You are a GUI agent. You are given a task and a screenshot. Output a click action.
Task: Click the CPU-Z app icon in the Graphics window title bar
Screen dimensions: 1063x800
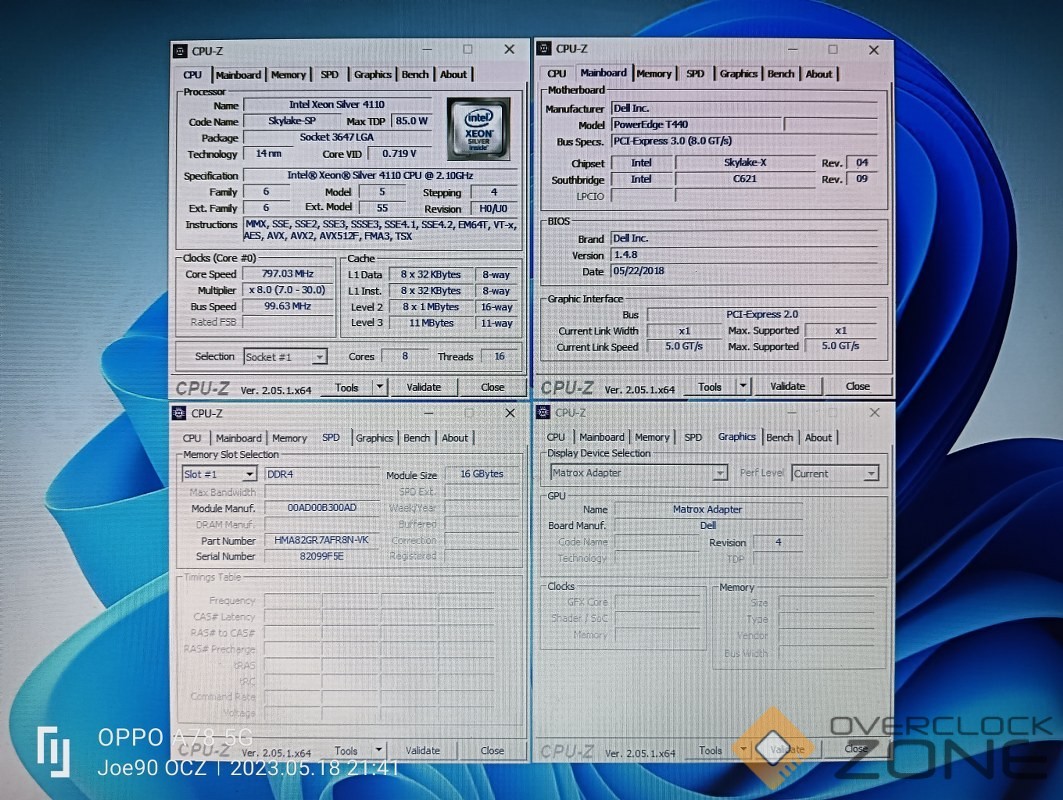(x=544, y=412)
